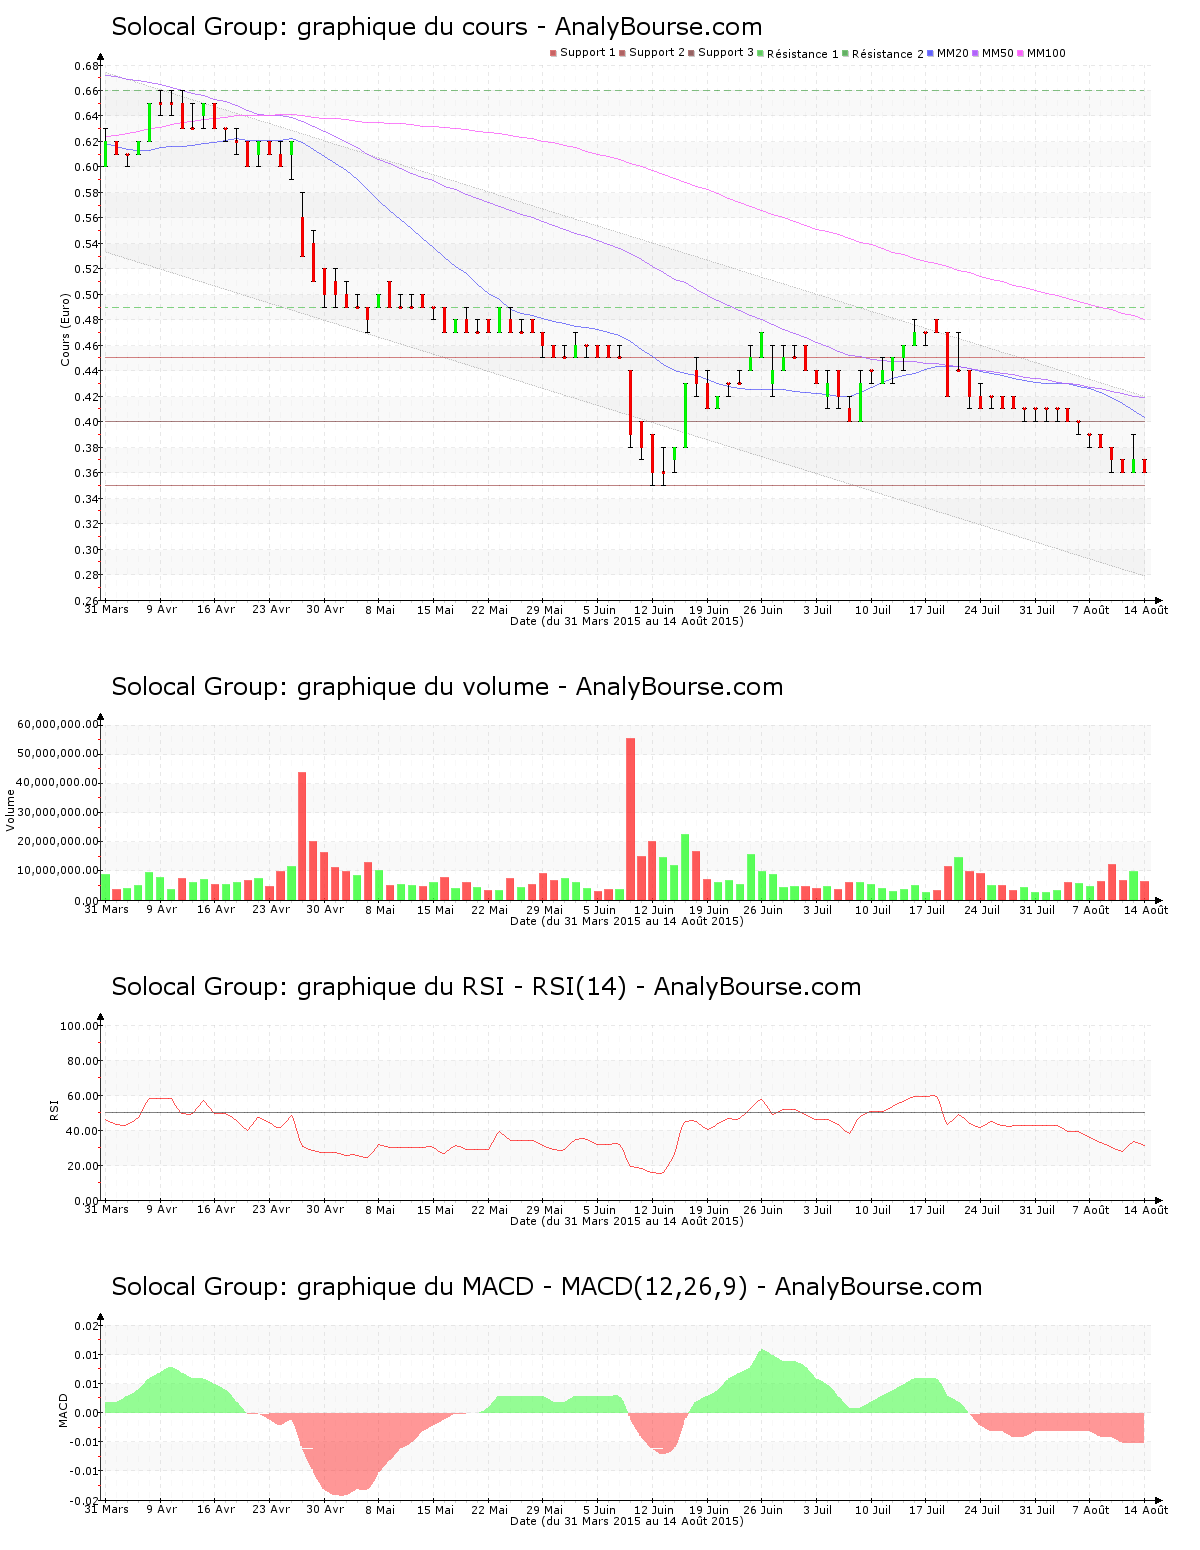Image resolution: width=1200 pixels, height=1550 pixels.
Task: Click the 'graphique du volume' chart title
Action: (x=447, y=687)
